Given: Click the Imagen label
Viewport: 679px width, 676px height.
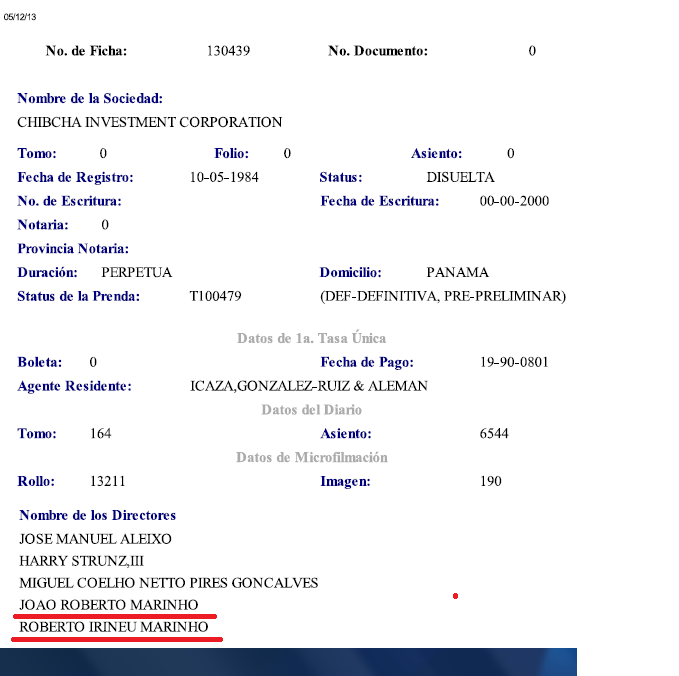Looking at the screenshot, I should [346, 481].
